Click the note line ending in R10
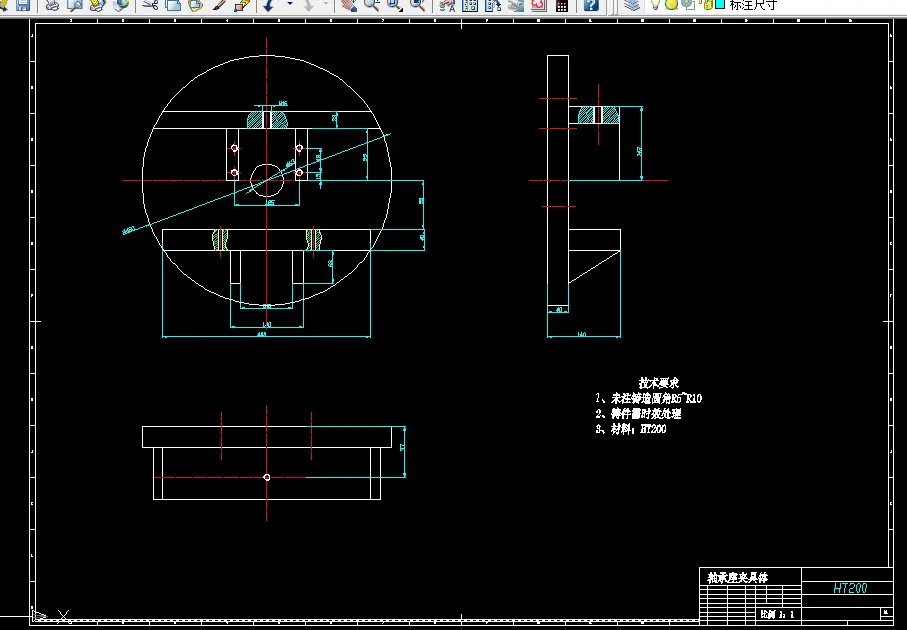The image size is (907, 630). click(x=649, y=398)
